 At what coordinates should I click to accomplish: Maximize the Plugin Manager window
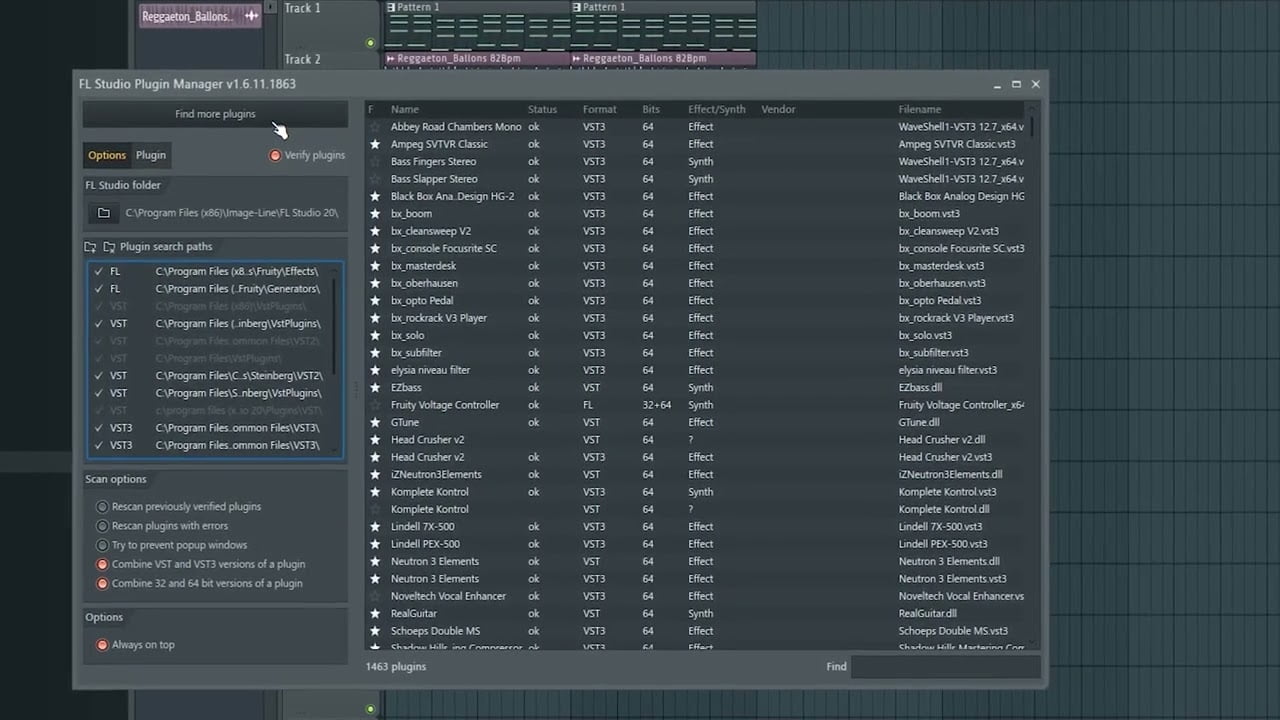1016,85
